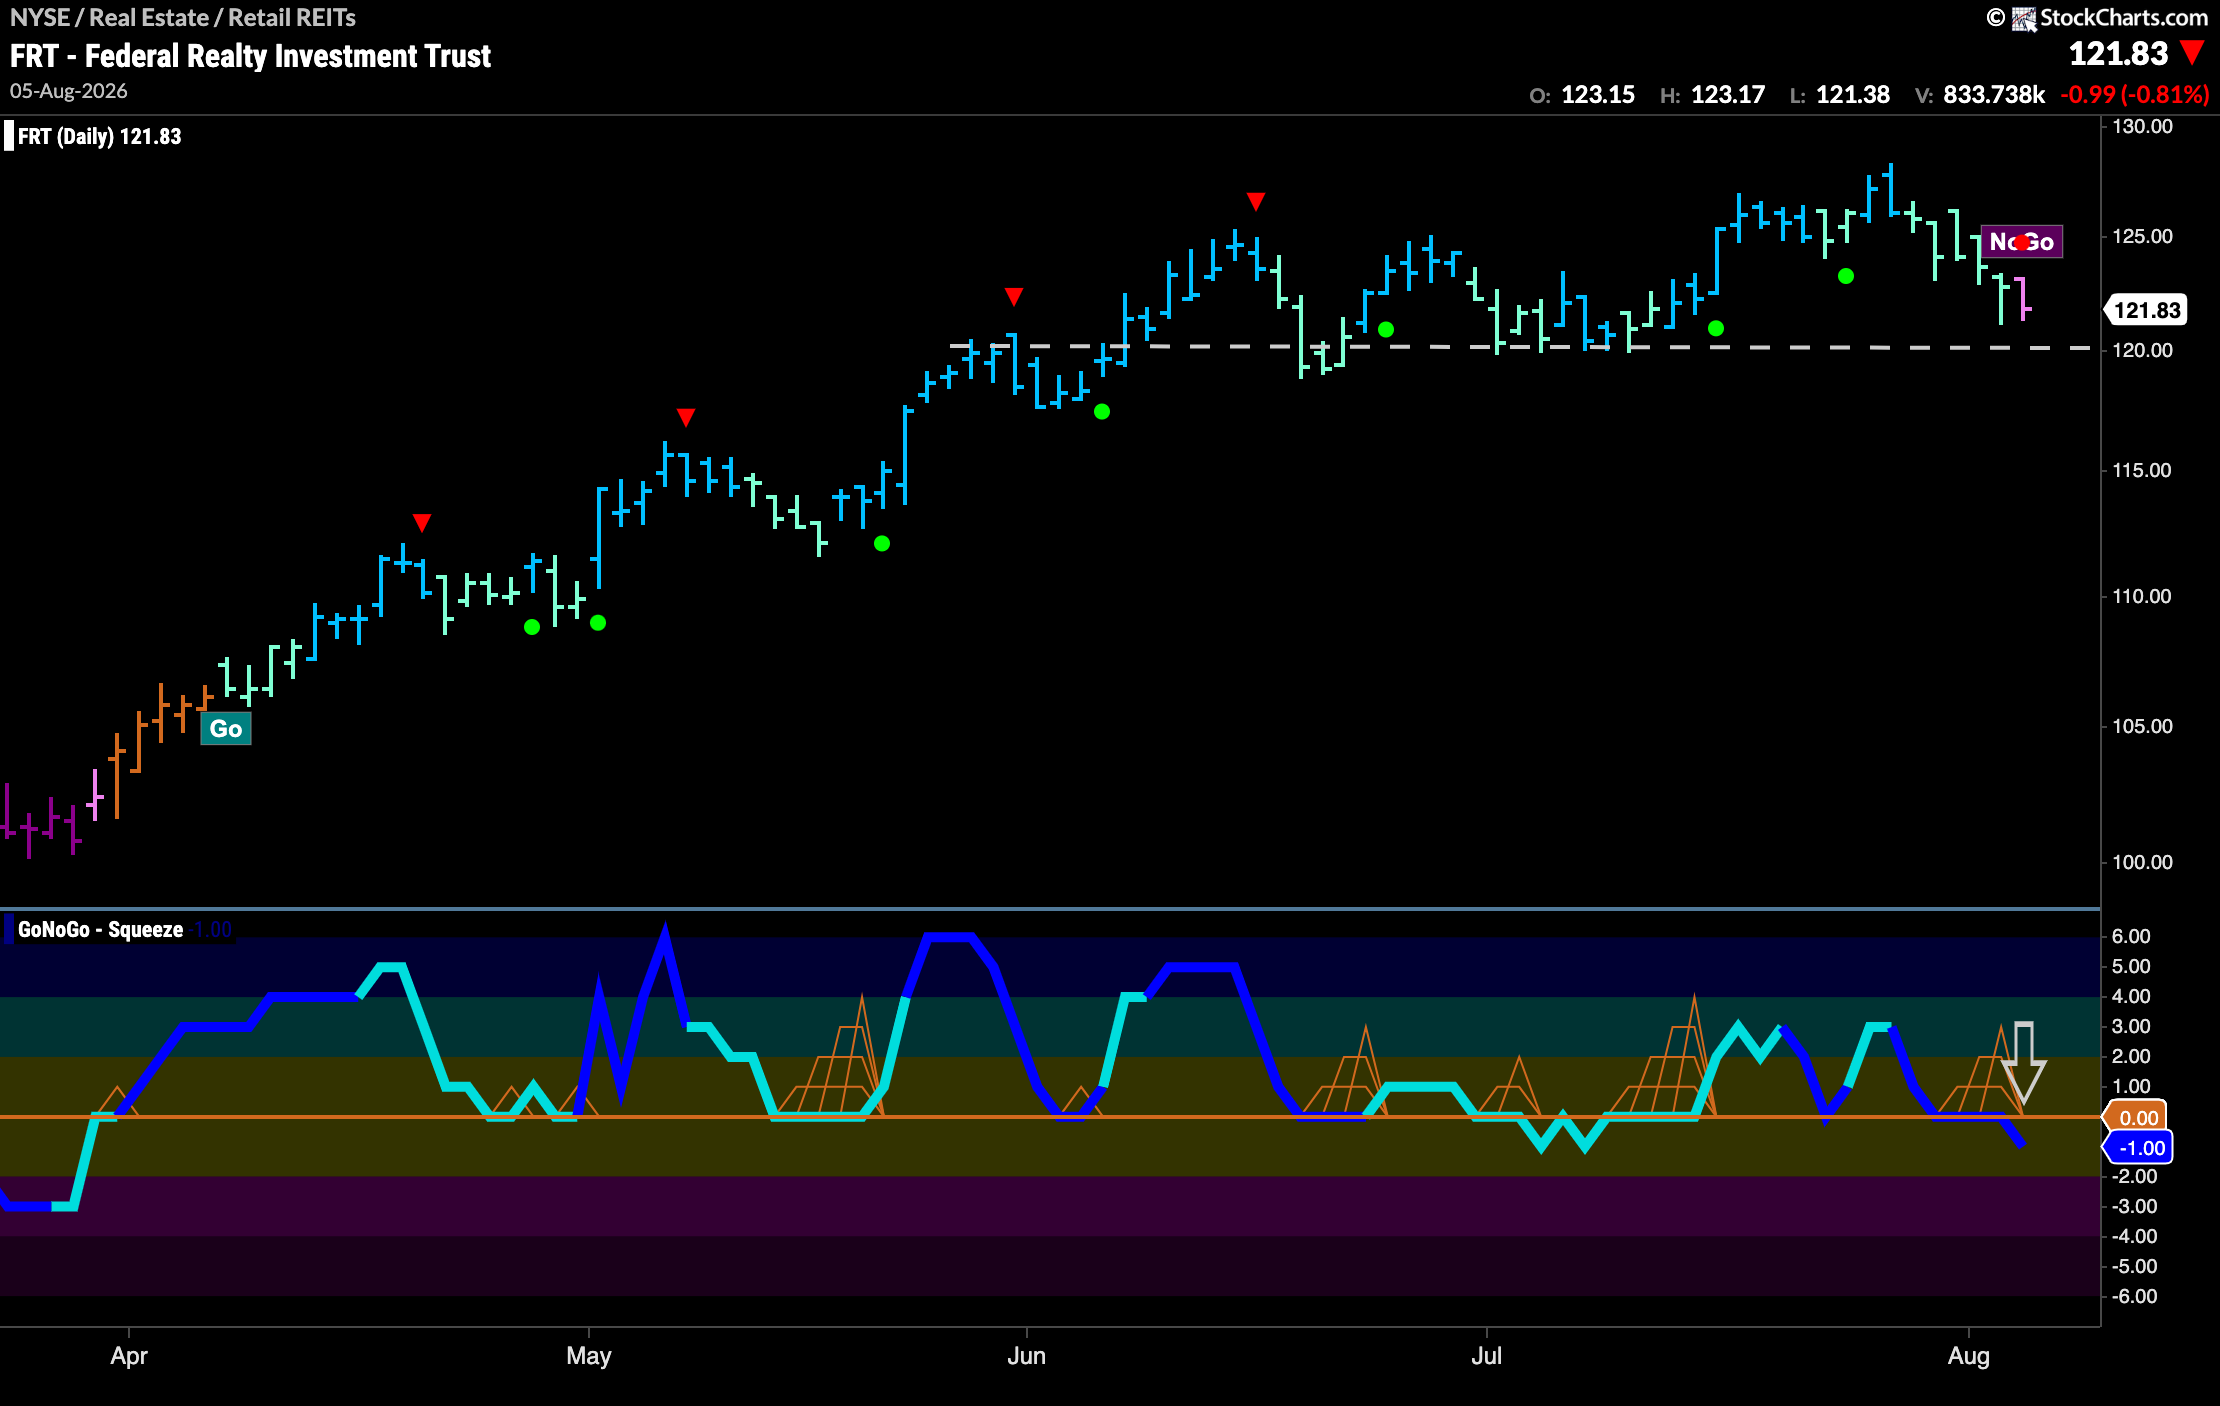Screen dimensions: 2220x1406
Task: Click the 'Jun' label on the time axis
Action: point(1027,1356)
